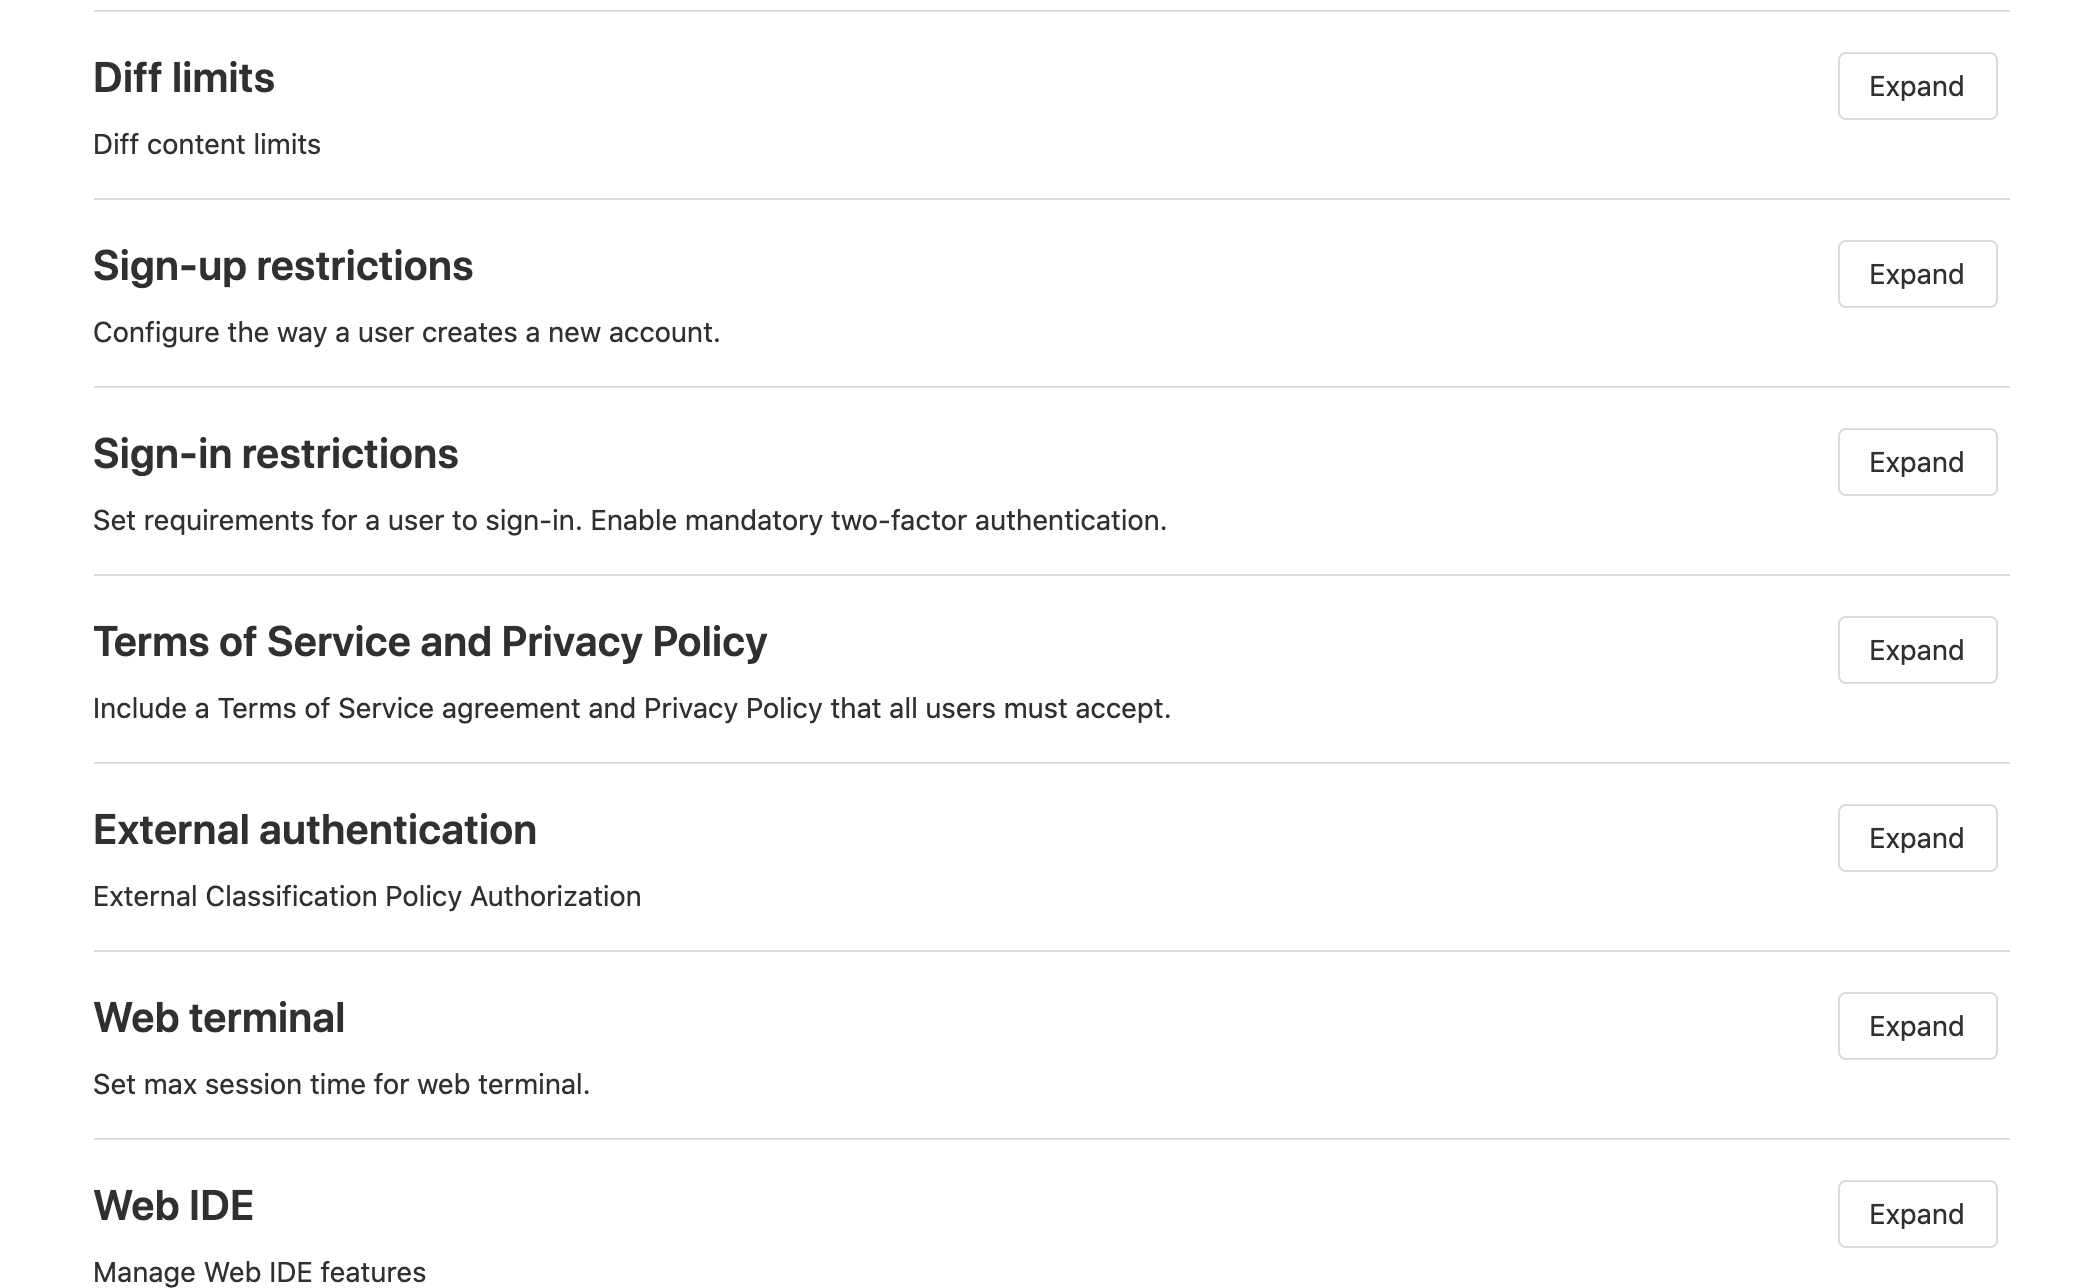Viewport: 2094px width, 1288px height.
Task: Expand the Sign-up restrictions section
Action: point(1916,274)
